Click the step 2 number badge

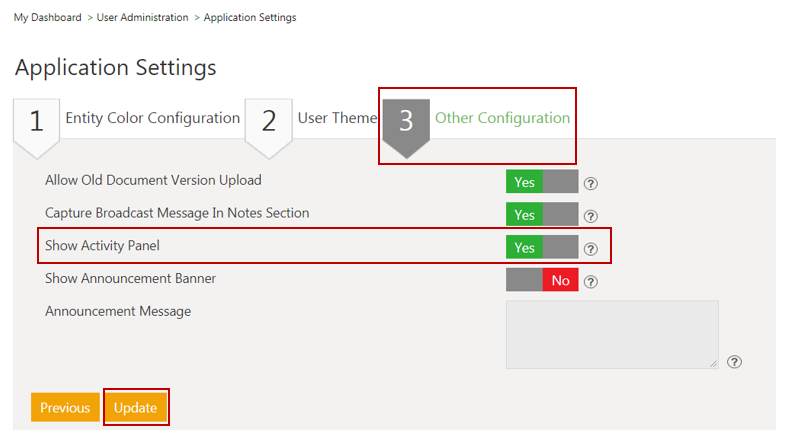(269, 122)
